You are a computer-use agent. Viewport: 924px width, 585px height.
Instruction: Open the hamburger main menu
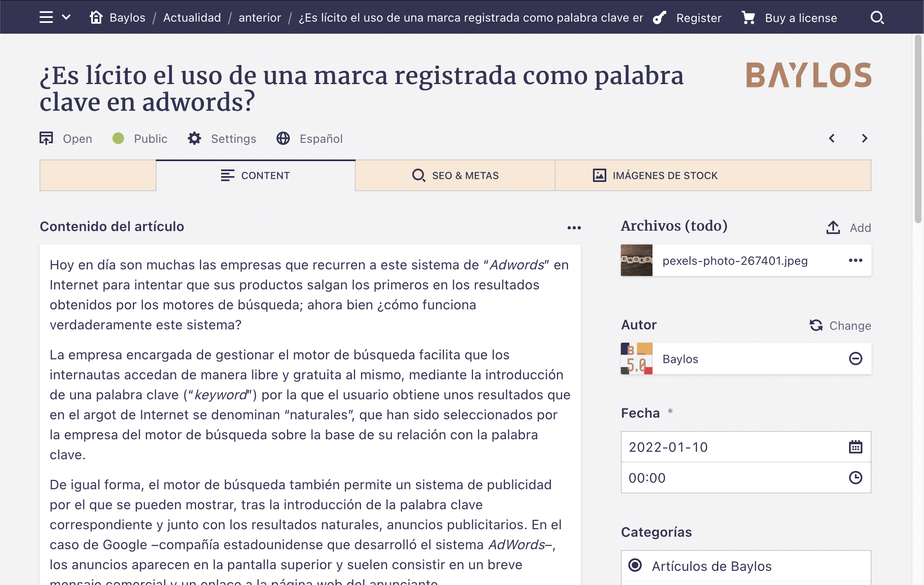point(46,17)
